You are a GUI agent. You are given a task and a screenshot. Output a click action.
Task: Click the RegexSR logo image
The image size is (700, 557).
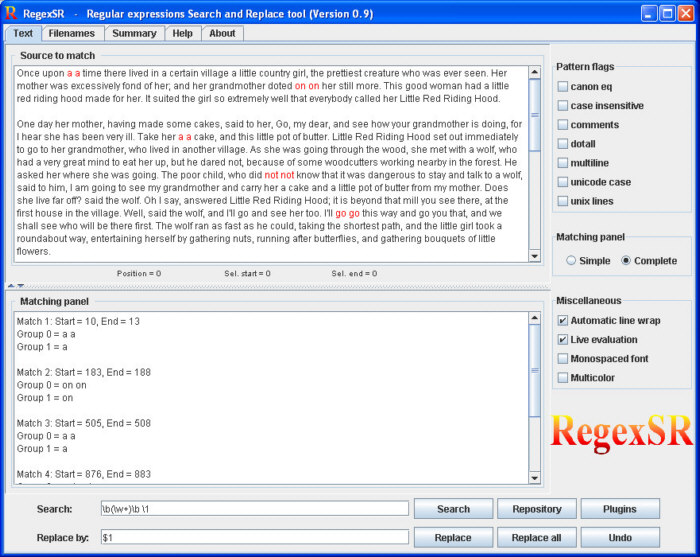tap(622, 431)
